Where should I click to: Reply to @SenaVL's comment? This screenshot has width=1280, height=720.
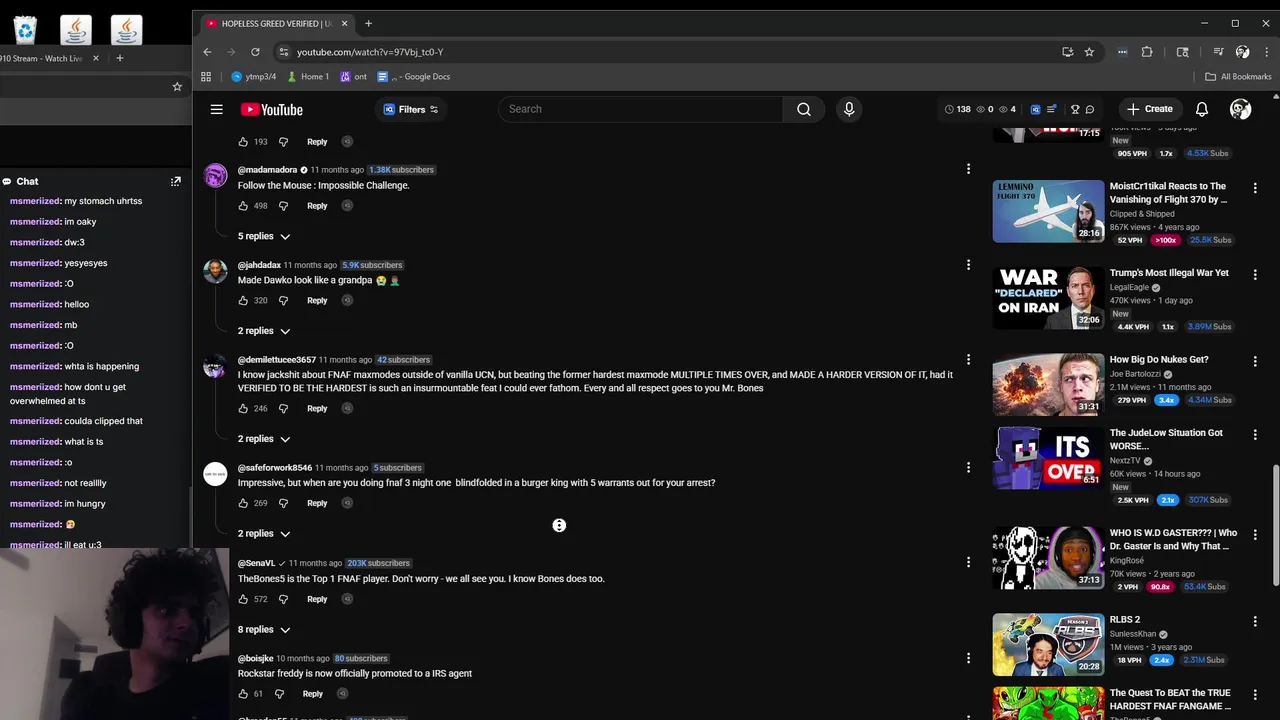click(x=317, y=599)
